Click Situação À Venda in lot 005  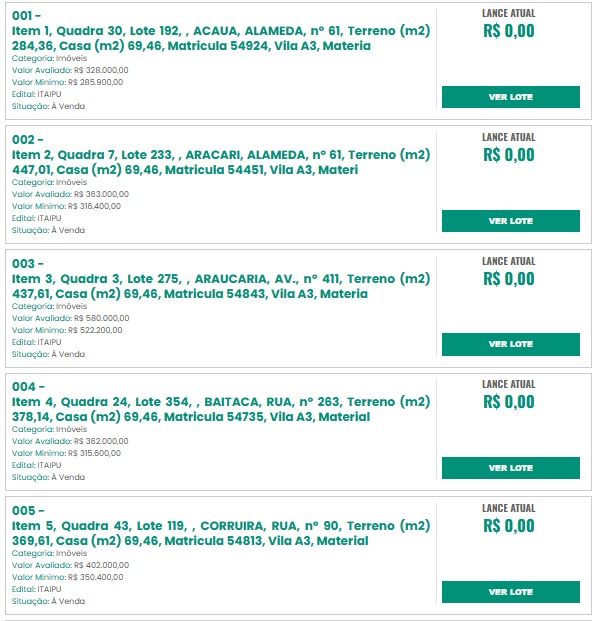48,601
